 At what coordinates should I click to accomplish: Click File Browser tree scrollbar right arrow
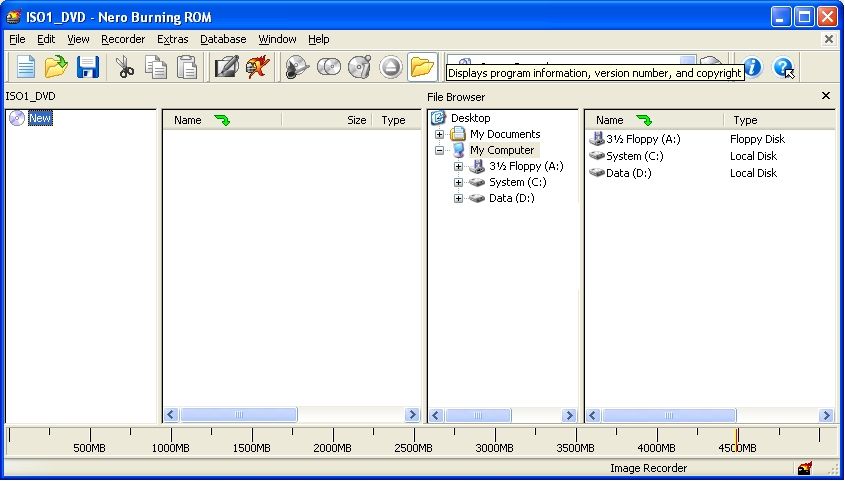(x=569, y=415)
